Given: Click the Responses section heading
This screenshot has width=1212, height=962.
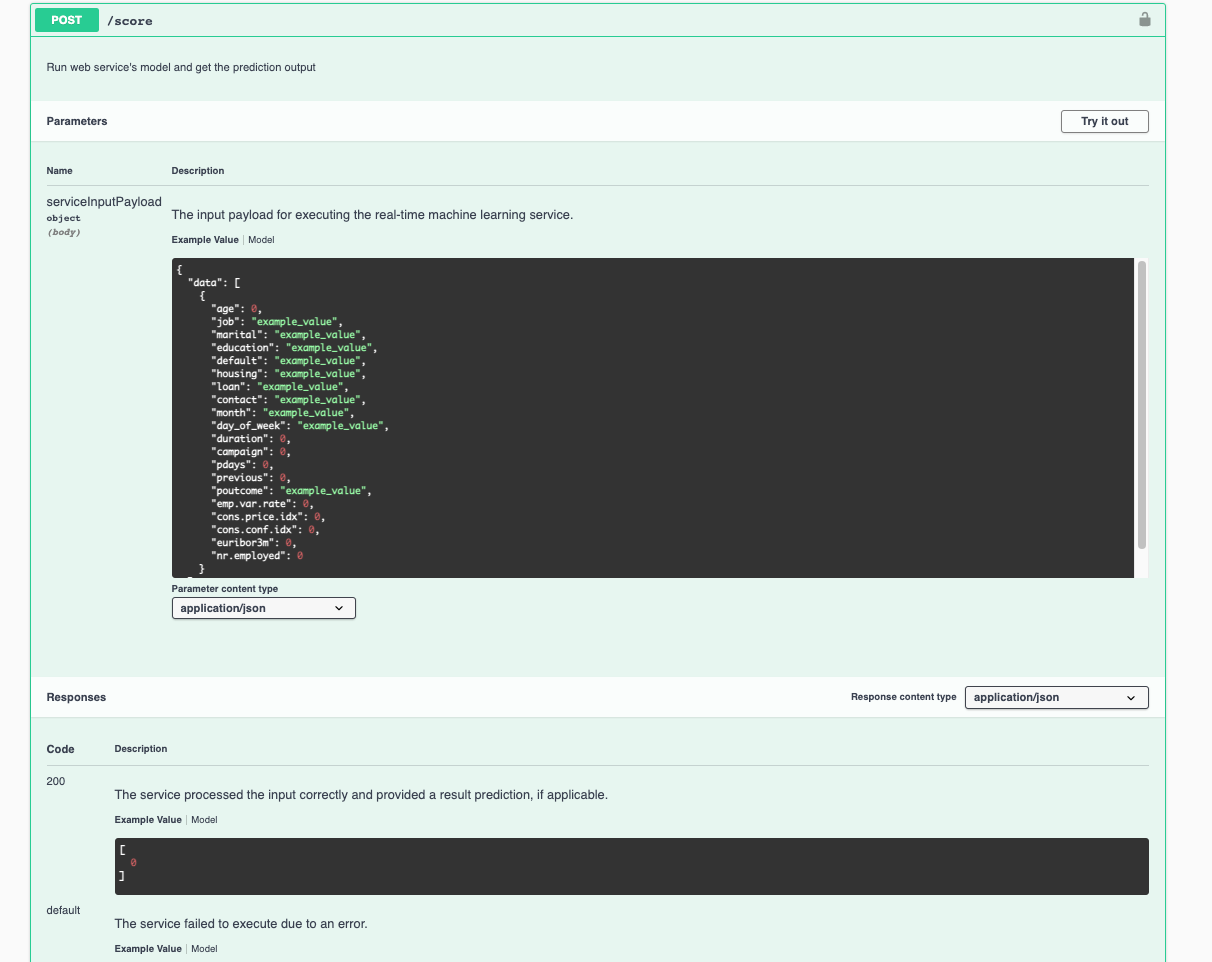Looking at the screenshot, I should point(76,697).
